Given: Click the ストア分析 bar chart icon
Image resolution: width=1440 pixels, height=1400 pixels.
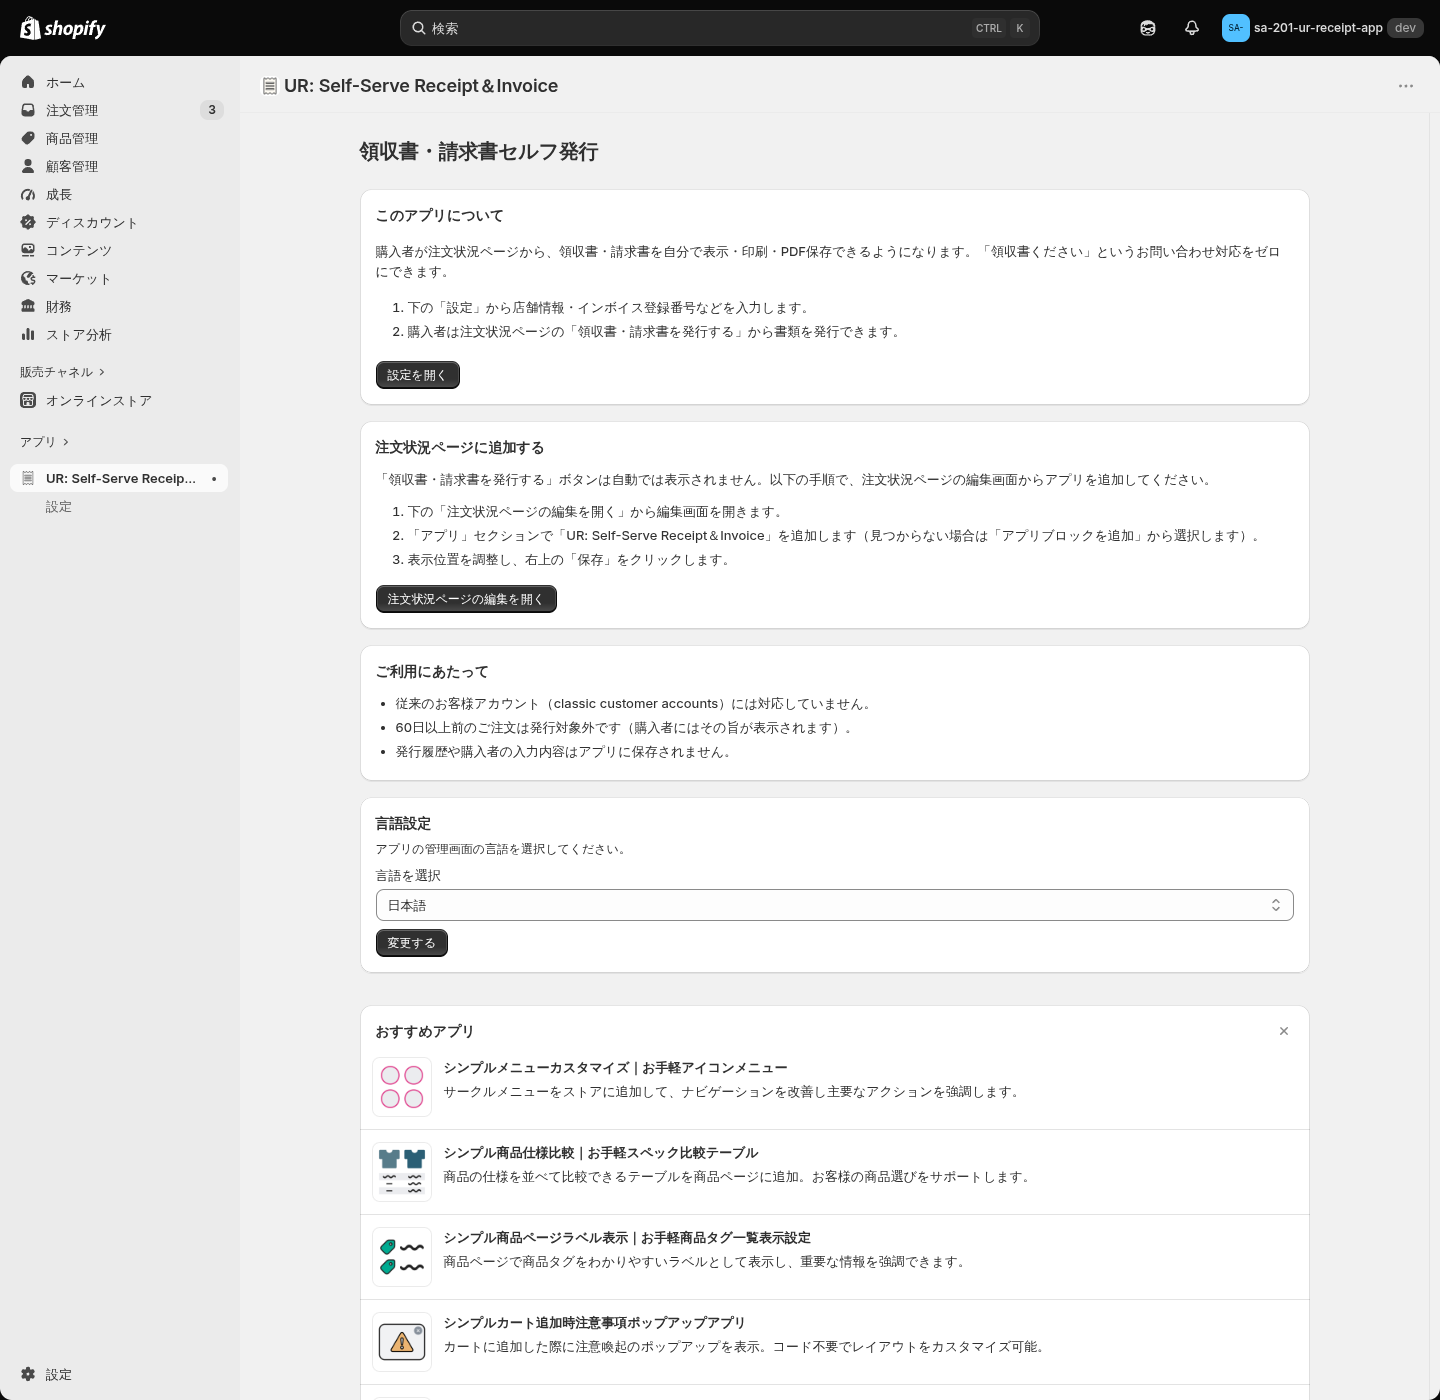Looking at the screenshot, I should point(28,334).
